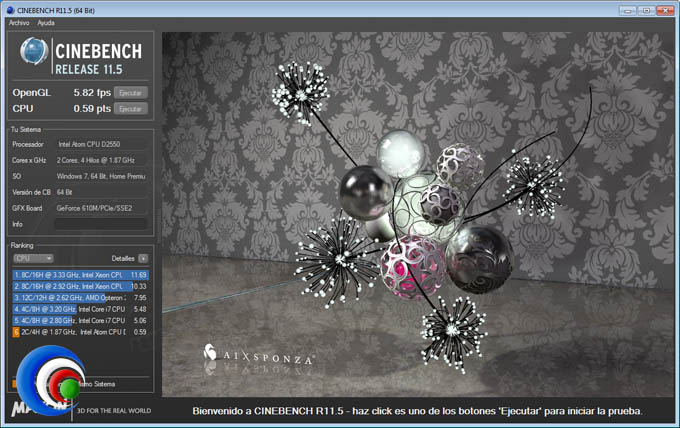Minimize the CINEBENCH window
This screenshot has width=680, height=428.
pyautogui.click(x=628, y=10)
